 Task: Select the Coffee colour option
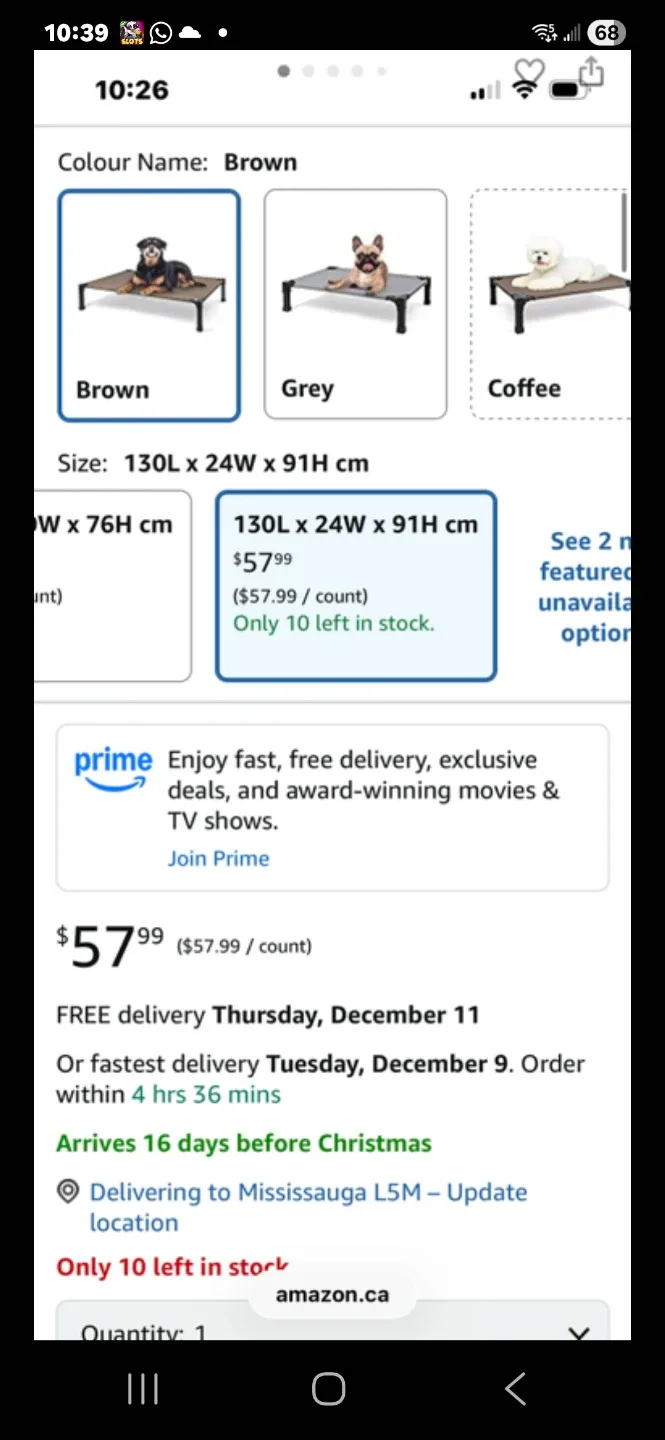click(x=550, y=305)
